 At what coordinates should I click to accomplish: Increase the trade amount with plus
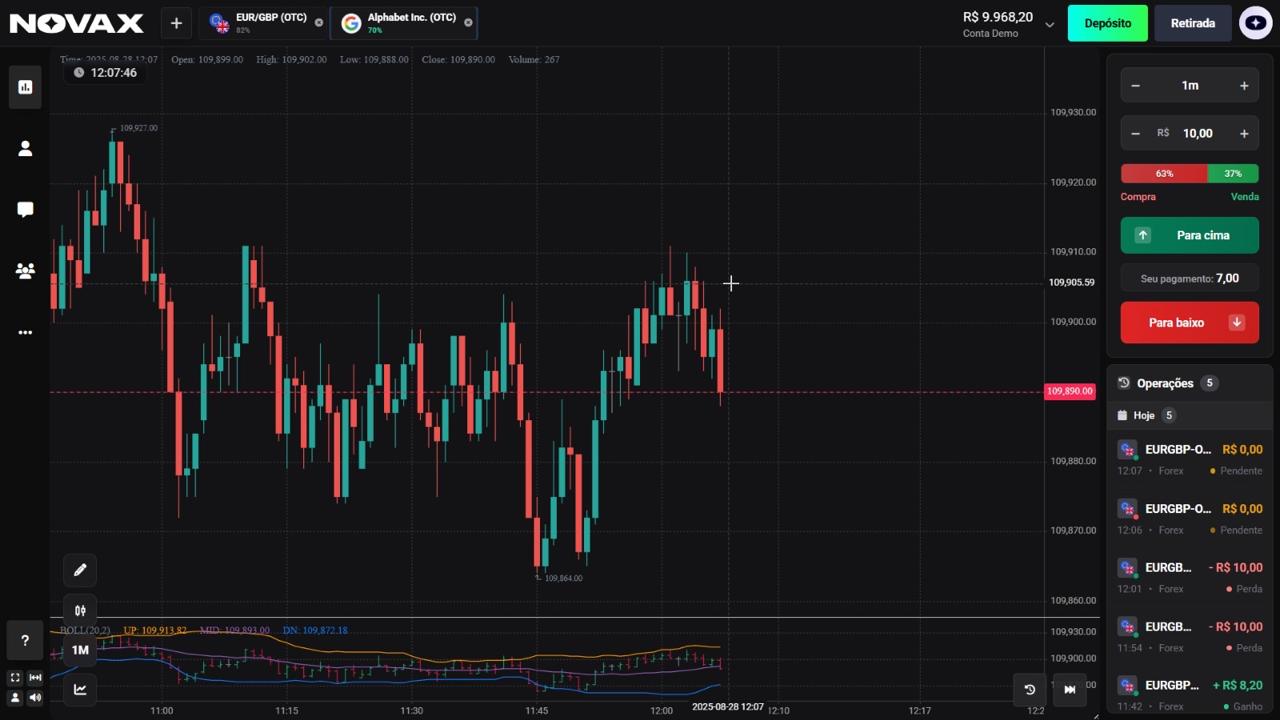[x=1244, y=134]
